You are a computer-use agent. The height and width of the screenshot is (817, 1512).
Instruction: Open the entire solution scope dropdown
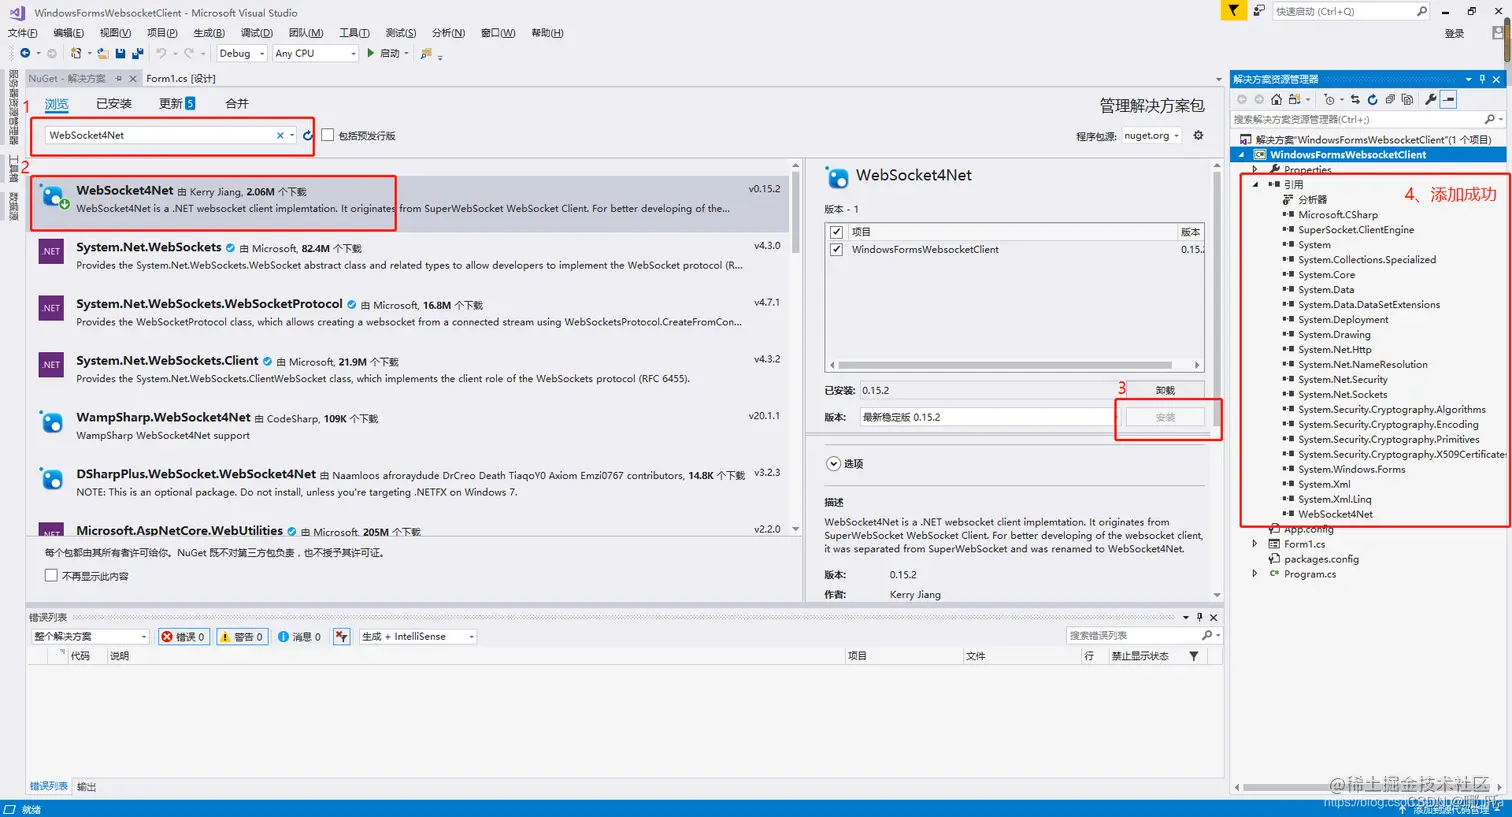pyautogui.click(x=90, y=636)
